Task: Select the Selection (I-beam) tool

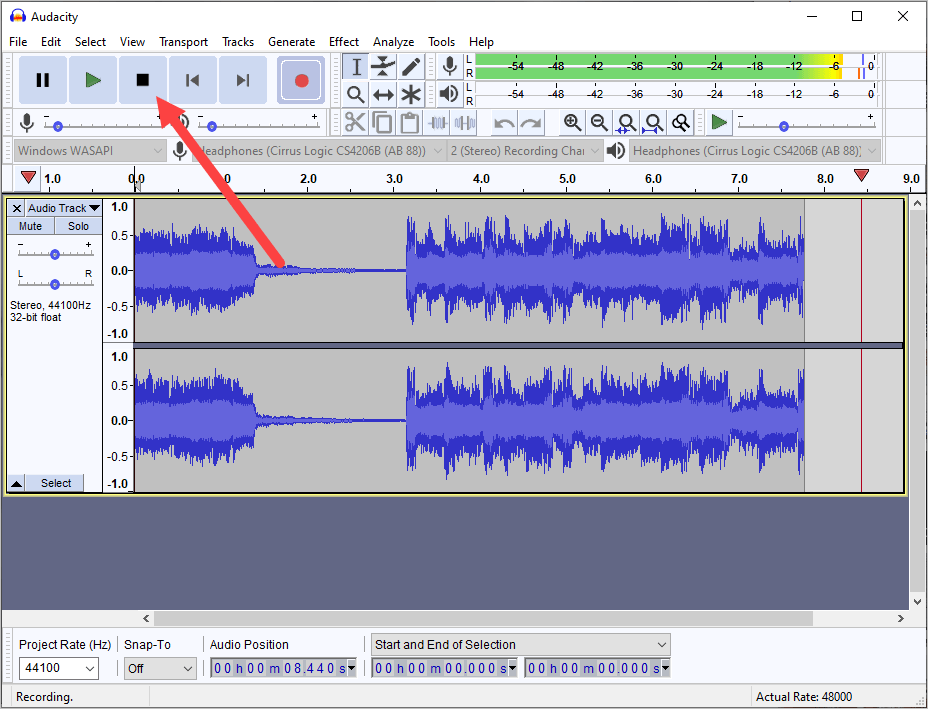Action: point(356,67)
